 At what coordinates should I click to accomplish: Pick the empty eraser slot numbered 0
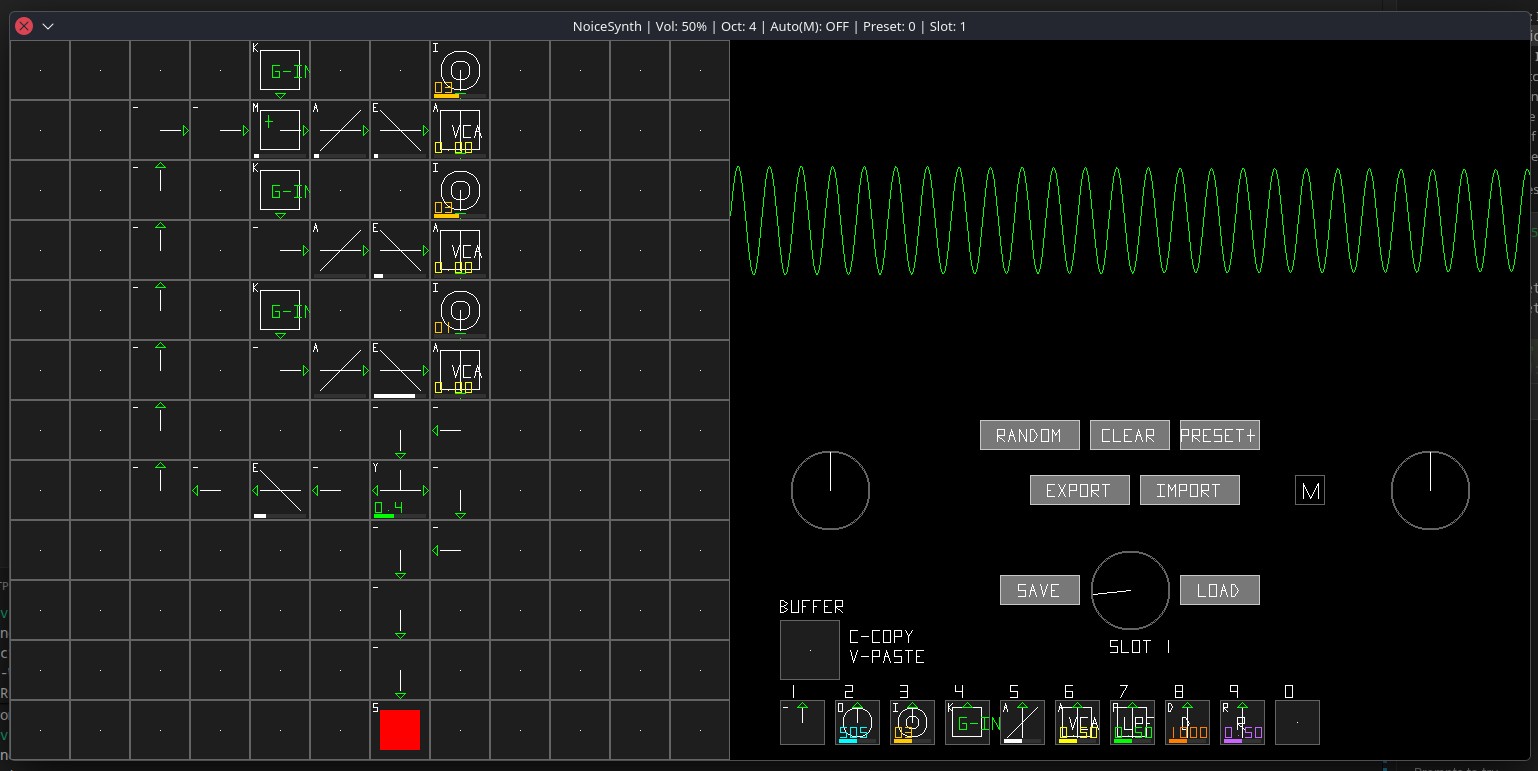point(1297,722)
